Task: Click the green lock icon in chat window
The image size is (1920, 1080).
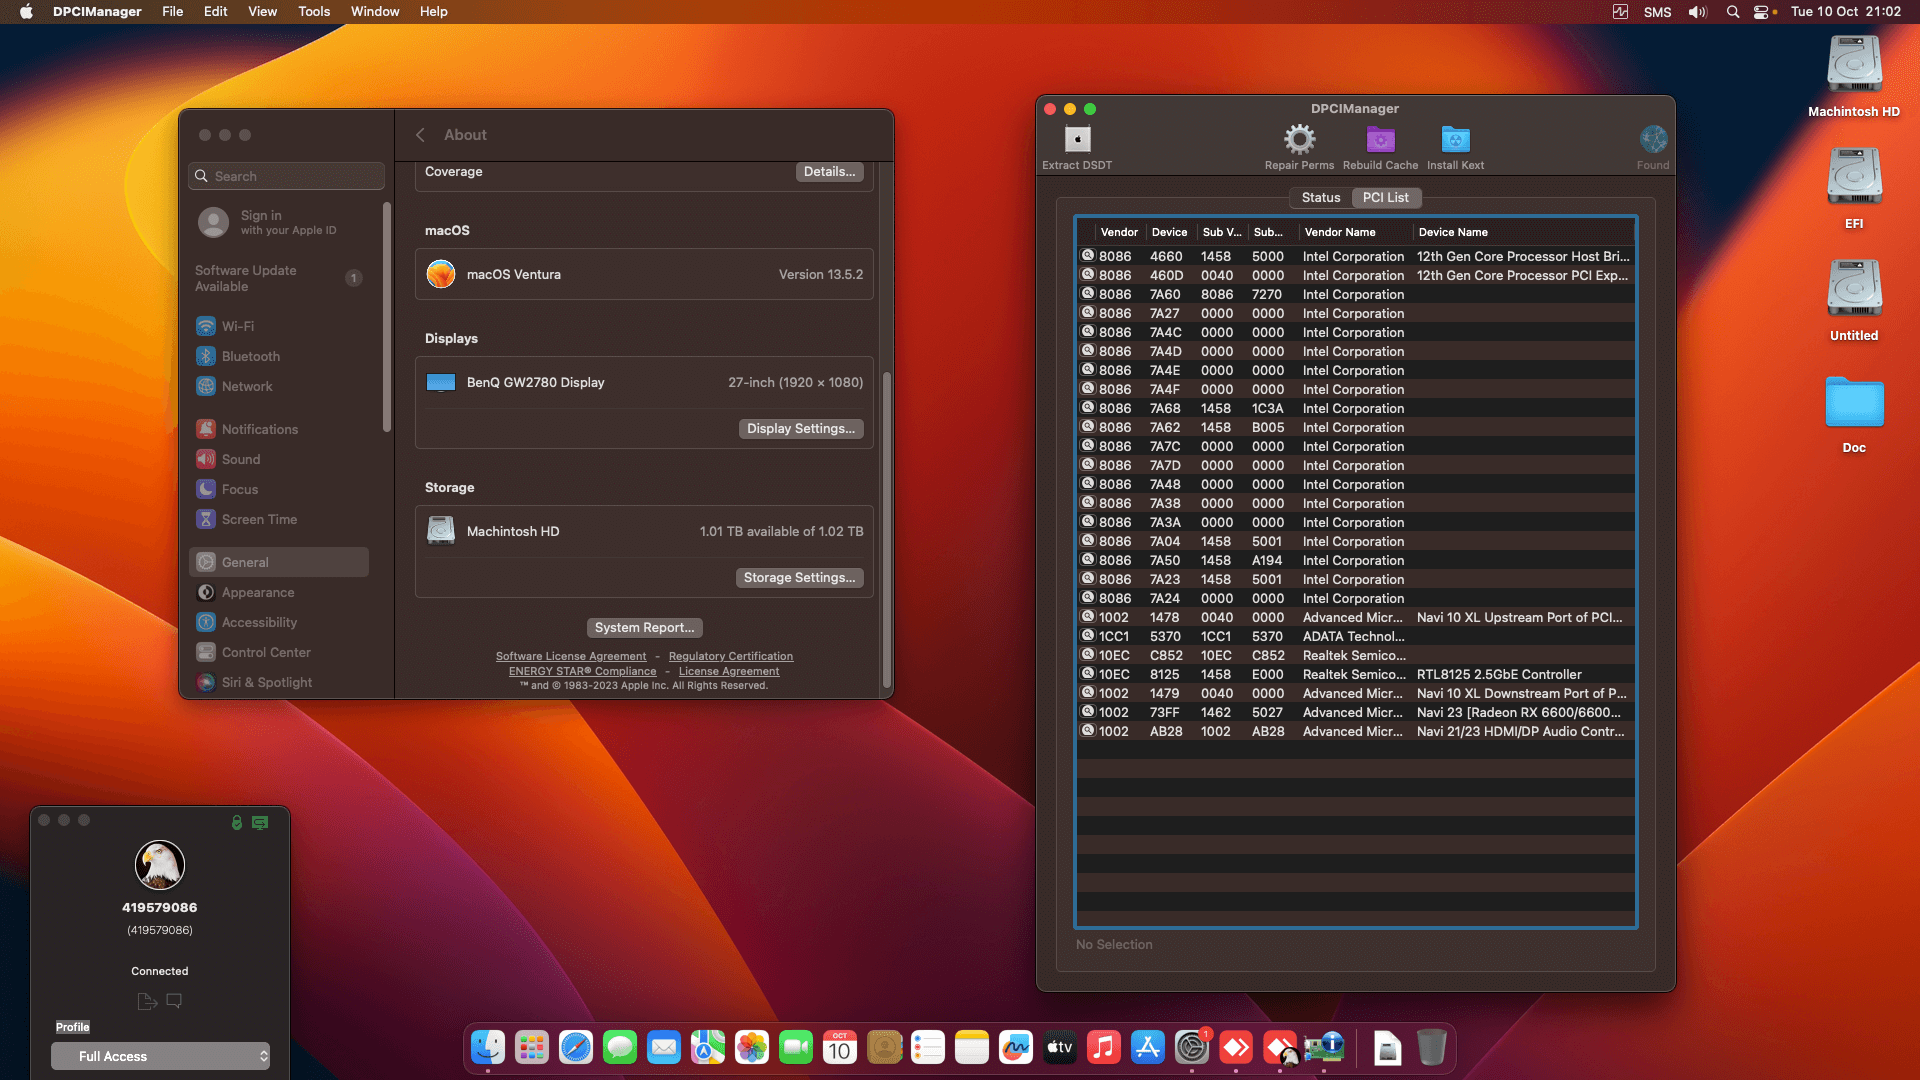Action: point(236,822)
